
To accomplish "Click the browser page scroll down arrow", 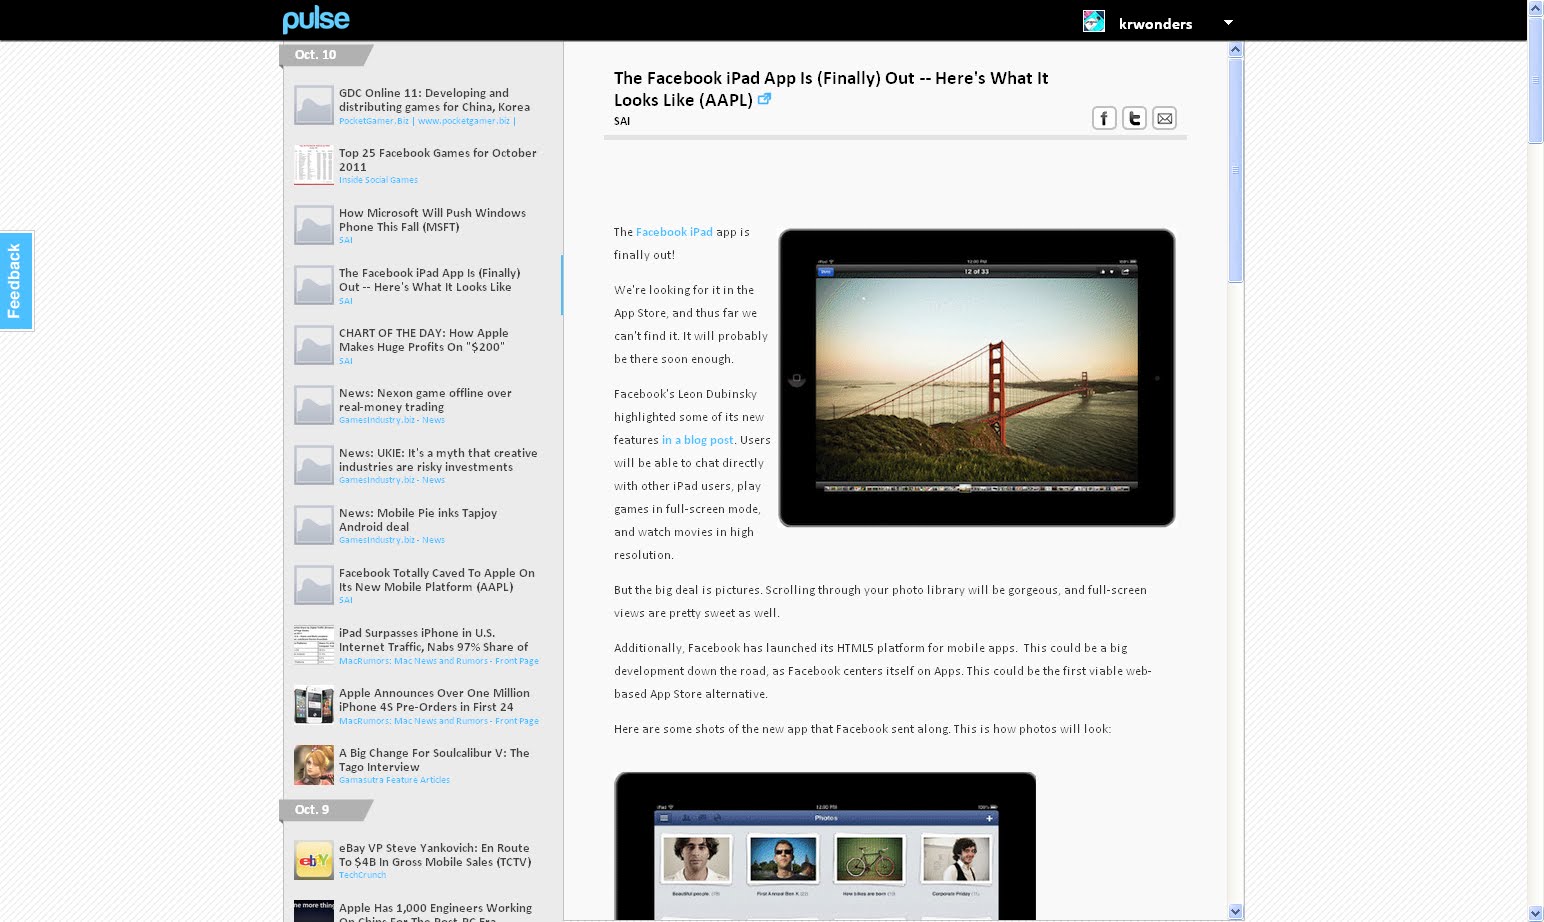I will click(x=1536, y=913).
